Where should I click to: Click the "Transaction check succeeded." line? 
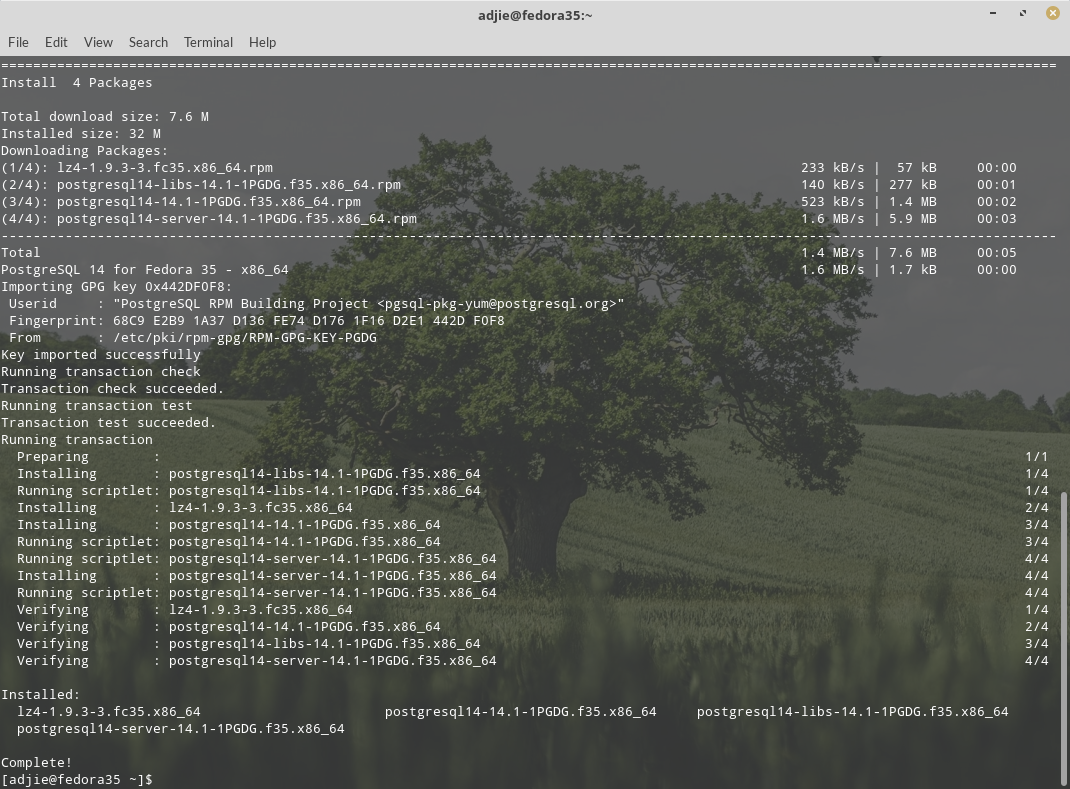[113, 389]
